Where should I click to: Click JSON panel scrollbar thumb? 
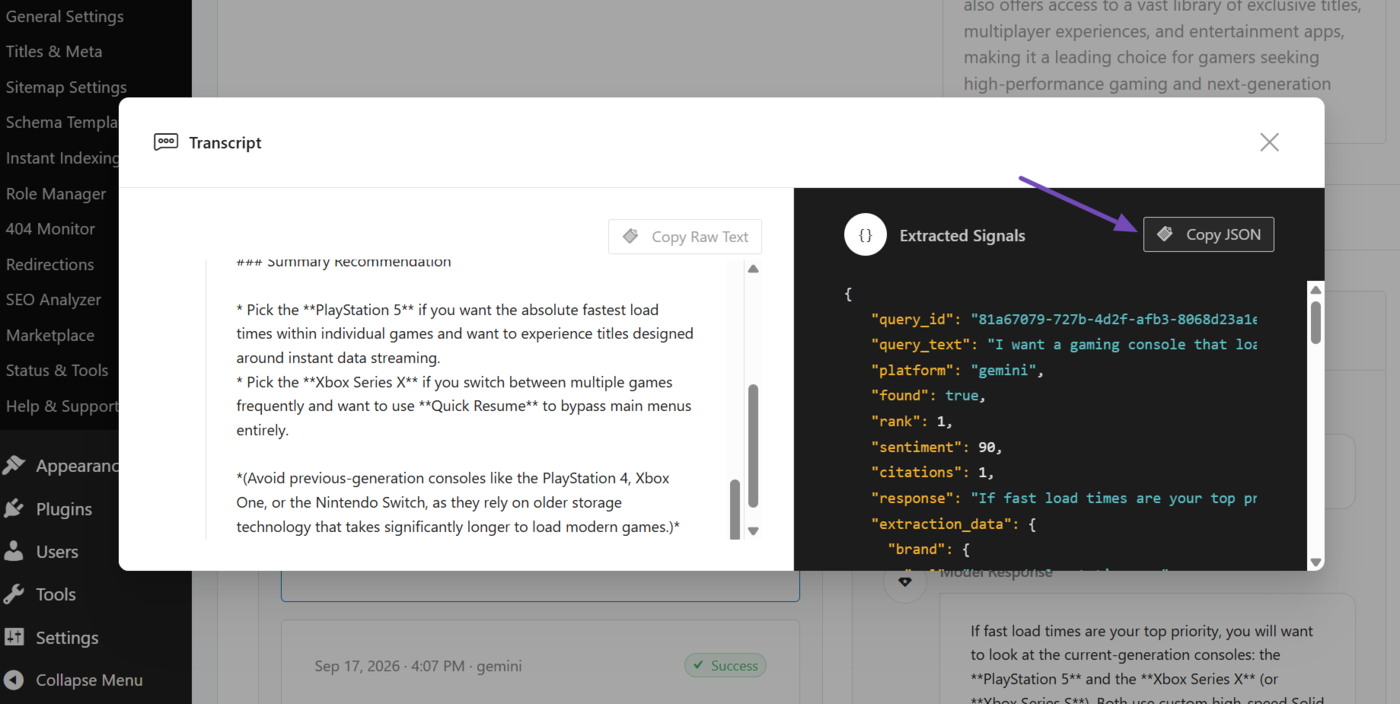point(1316,322)
